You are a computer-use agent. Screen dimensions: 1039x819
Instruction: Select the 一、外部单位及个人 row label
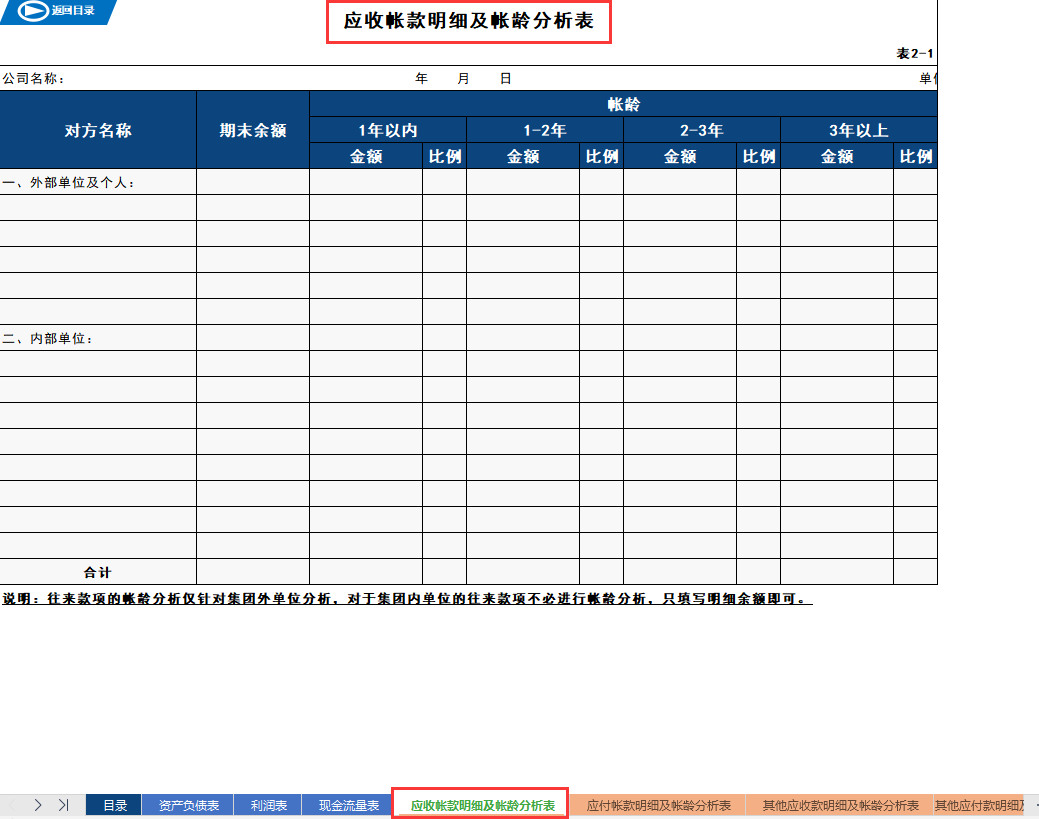60,181
